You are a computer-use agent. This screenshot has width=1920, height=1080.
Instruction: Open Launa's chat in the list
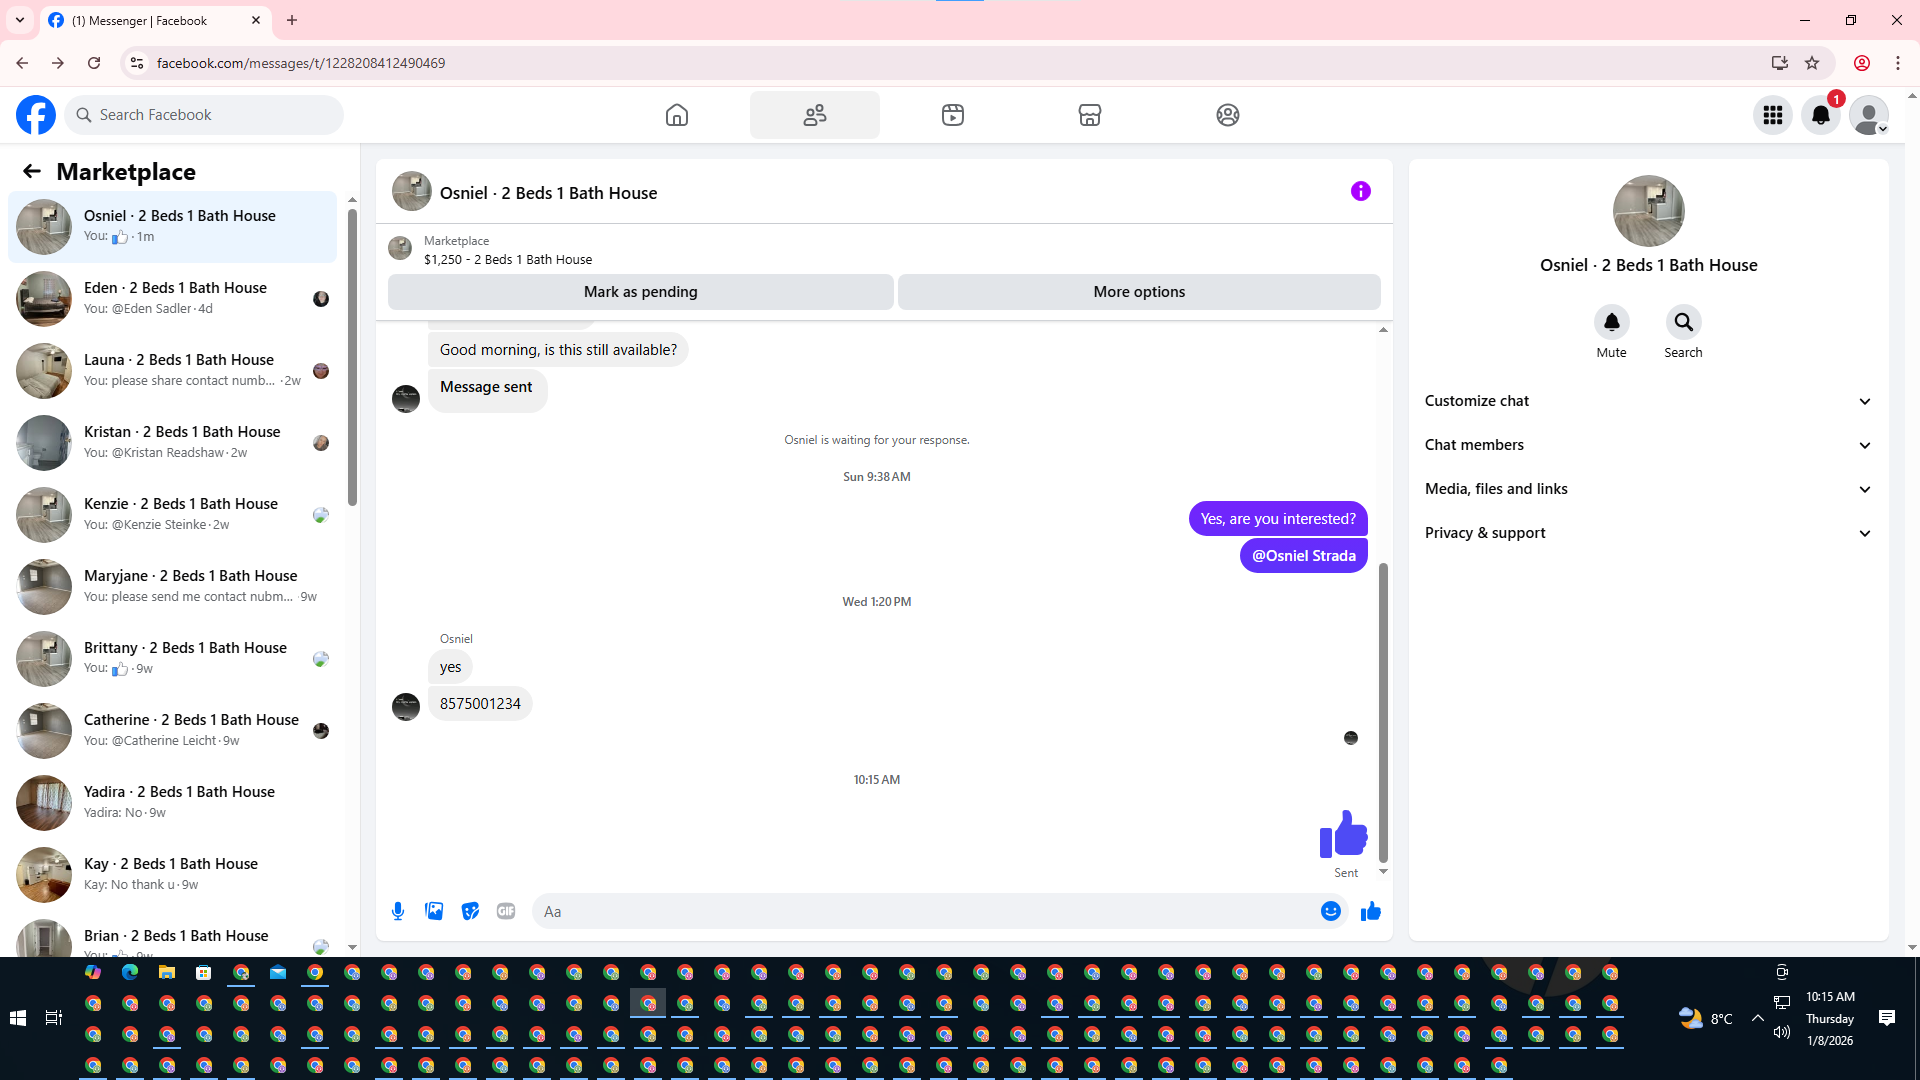(173, 371)
